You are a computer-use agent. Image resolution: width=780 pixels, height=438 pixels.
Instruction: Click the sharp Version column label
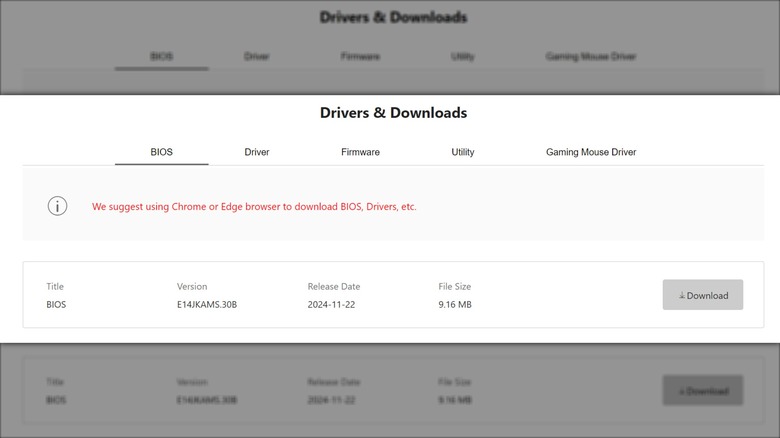click(192, 287)
